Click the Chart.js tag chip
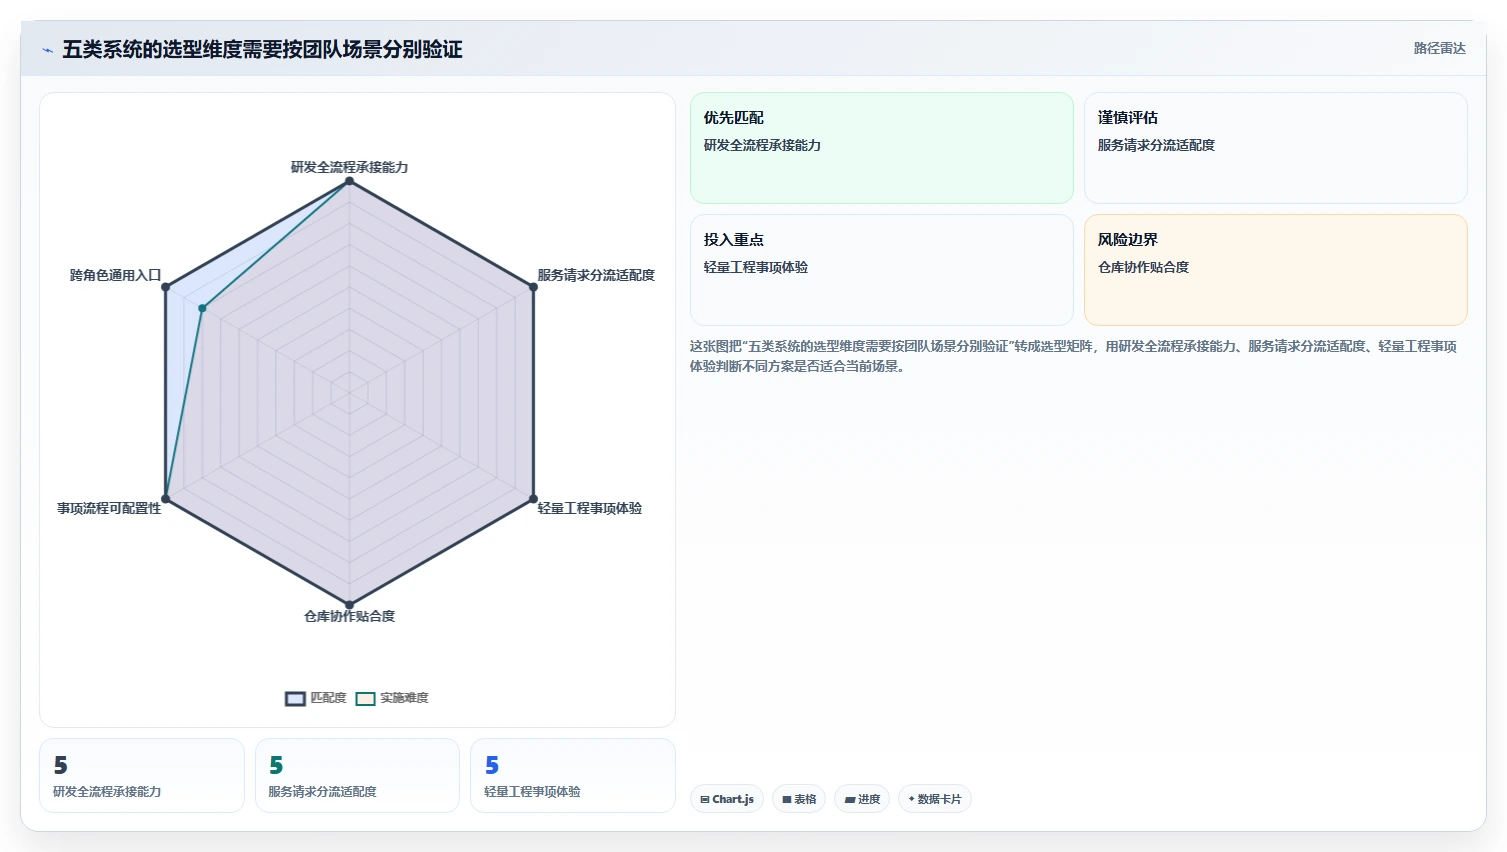1507x852 pixels. point(727,799)
